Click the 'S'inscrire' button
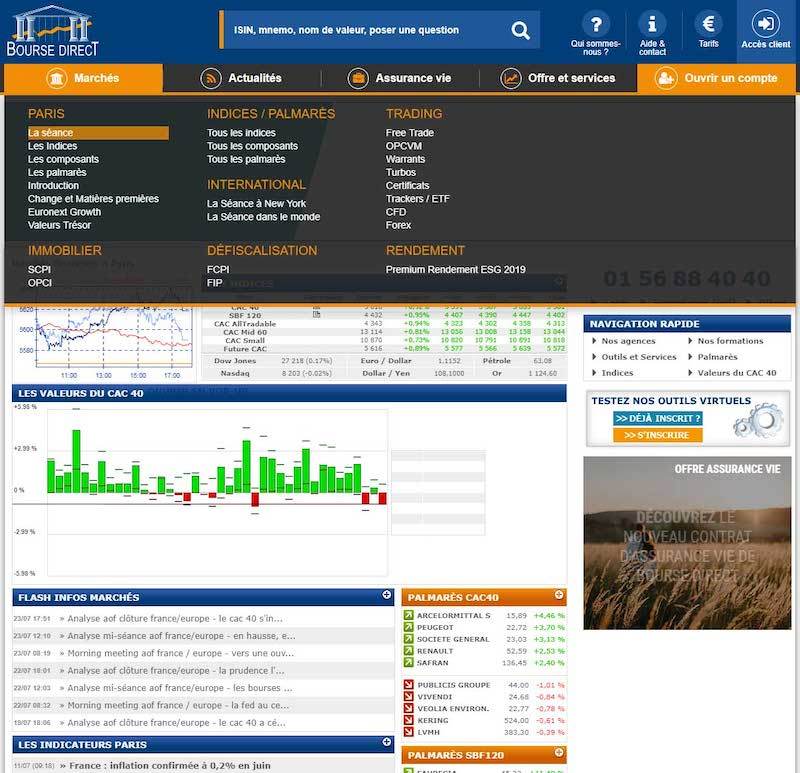The width and height of the screenshot is (800, 773). pyautogui.click(x=657, y=435)
